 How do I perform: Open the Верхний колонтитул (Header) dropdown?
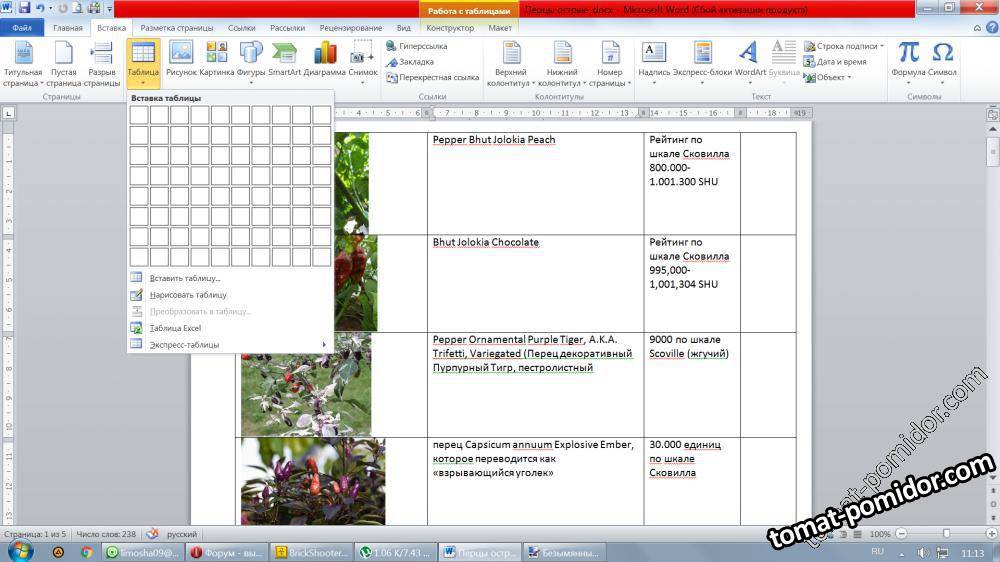pyautogui.click(x=511, y=62)
